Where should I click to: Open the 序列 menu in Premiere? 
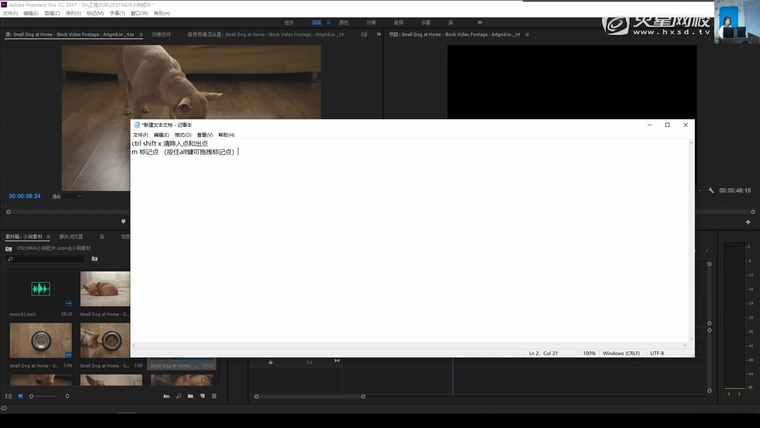click(x=73, y=13)
